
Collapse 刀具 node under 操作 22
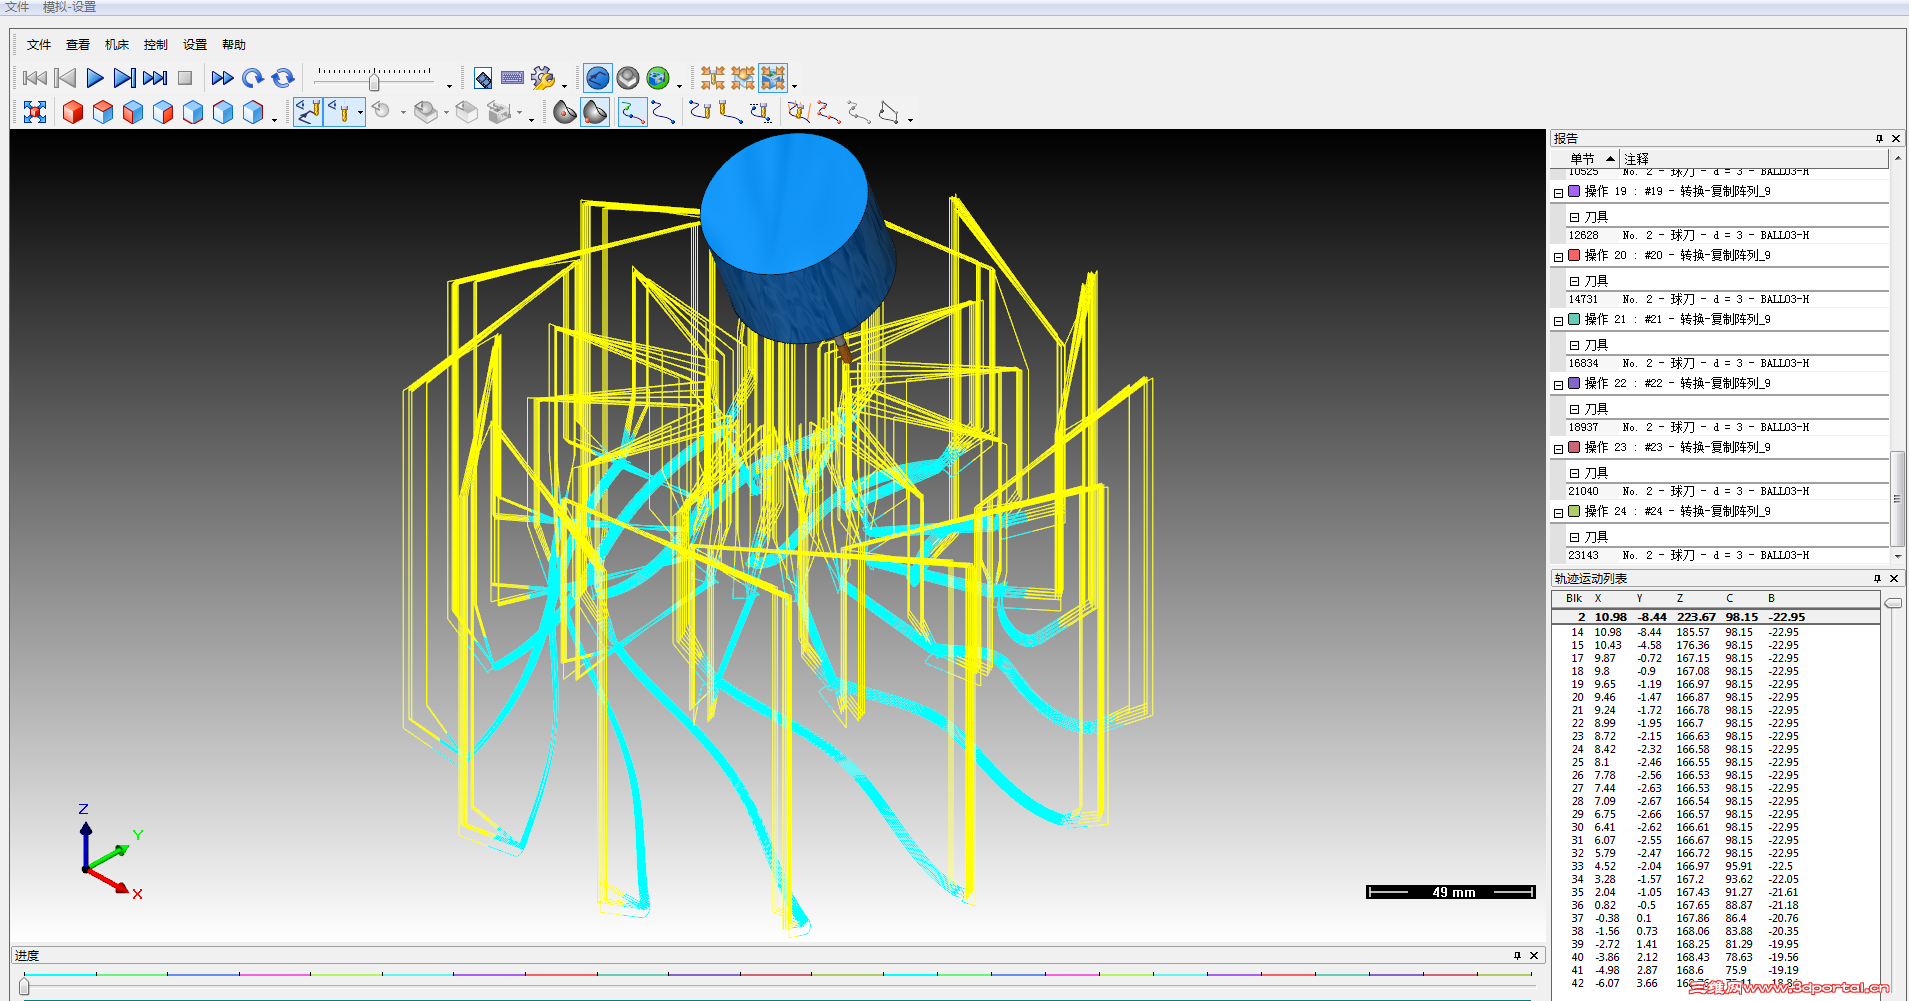pos(1574,409)
